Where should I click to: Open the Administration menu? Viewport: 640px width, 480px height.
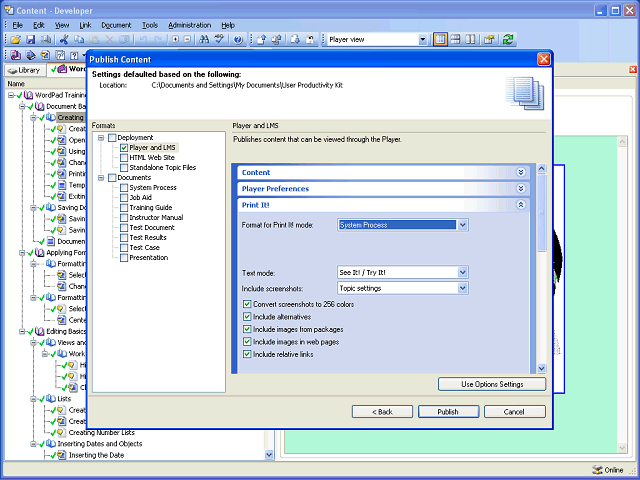[190, 25]
